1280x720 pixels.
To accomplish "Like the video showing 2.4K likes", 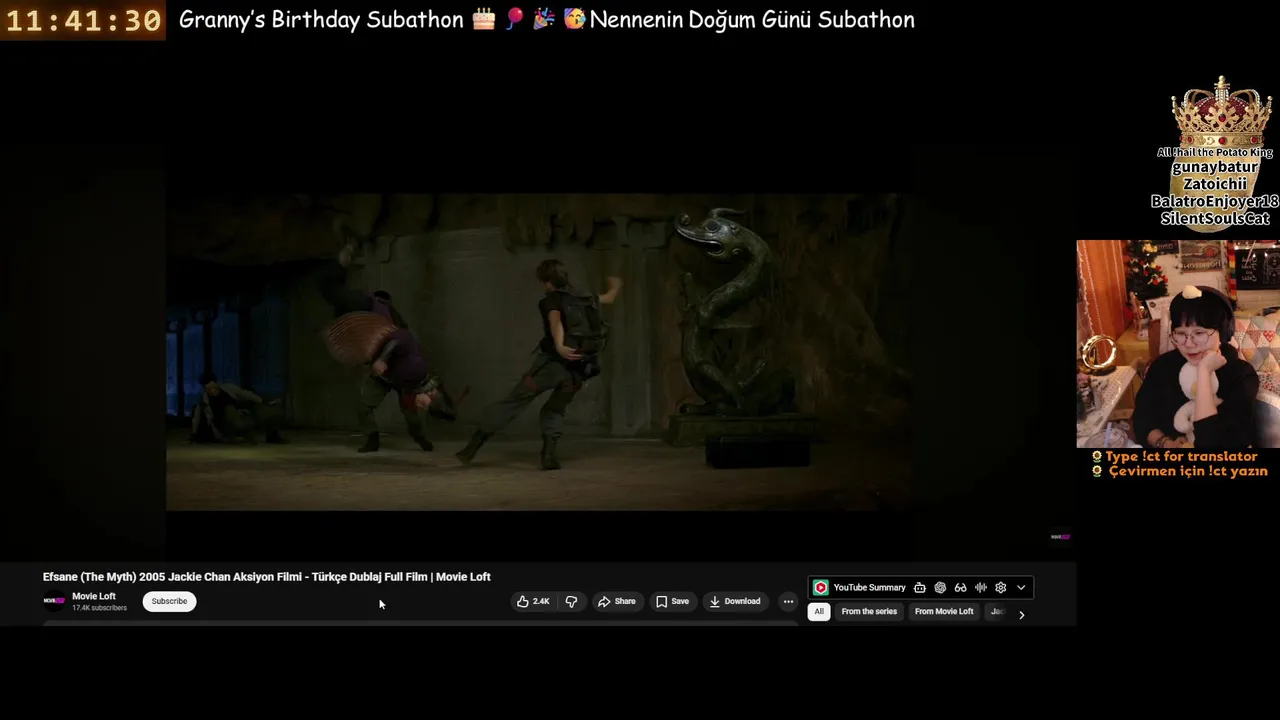I will point(533,601).
